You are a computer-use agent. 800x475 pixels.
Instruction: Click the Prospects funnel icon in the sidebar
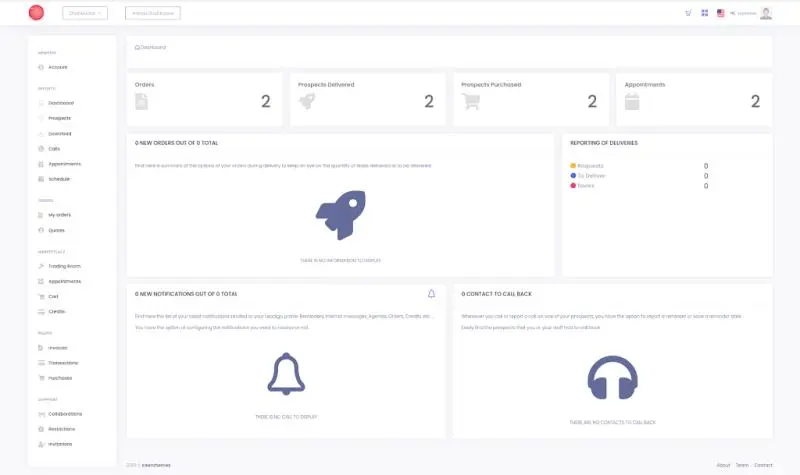pos(41,118)
